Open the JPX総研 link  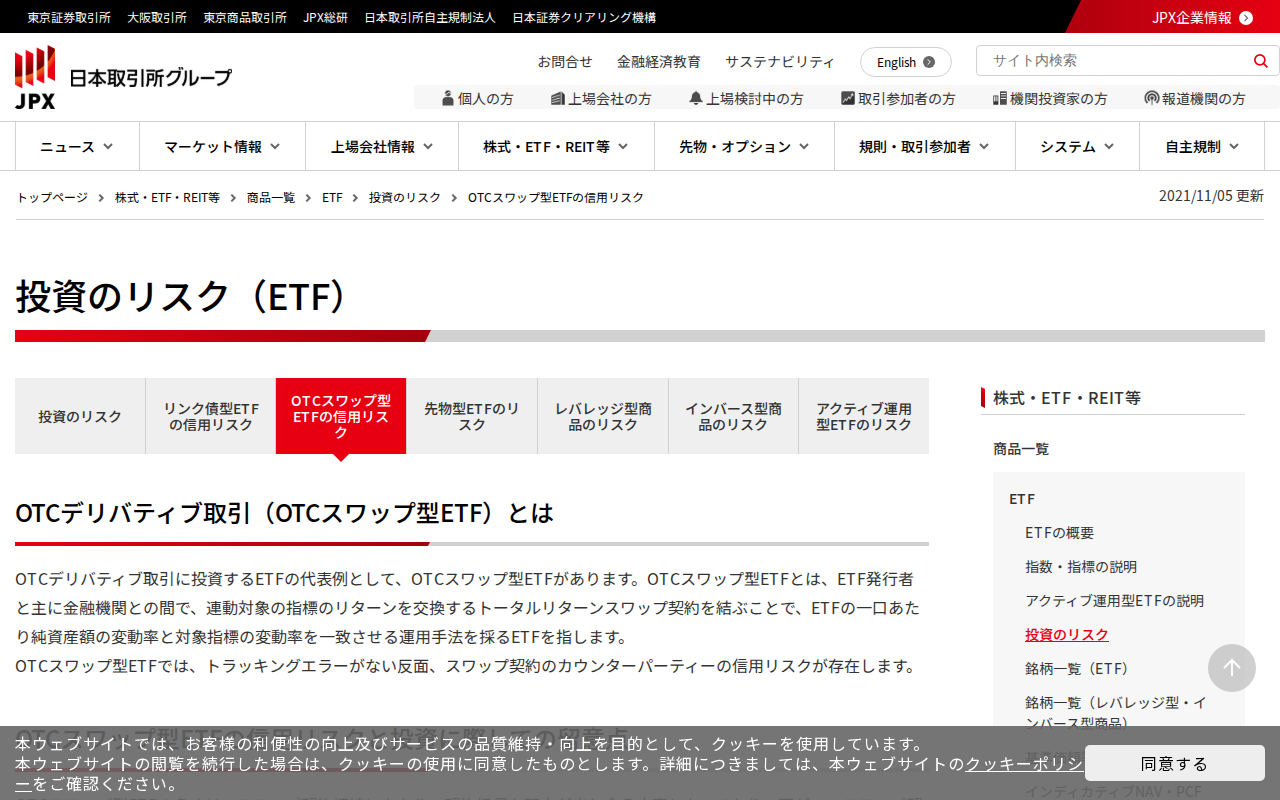pos(326,18)
